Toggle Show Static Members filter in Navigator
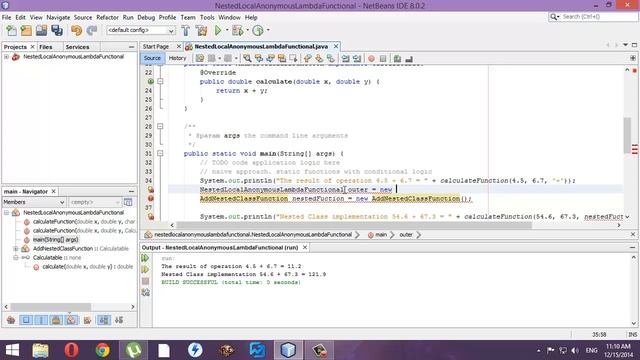Viewport: 640px width, 360px height. point(41,320)
